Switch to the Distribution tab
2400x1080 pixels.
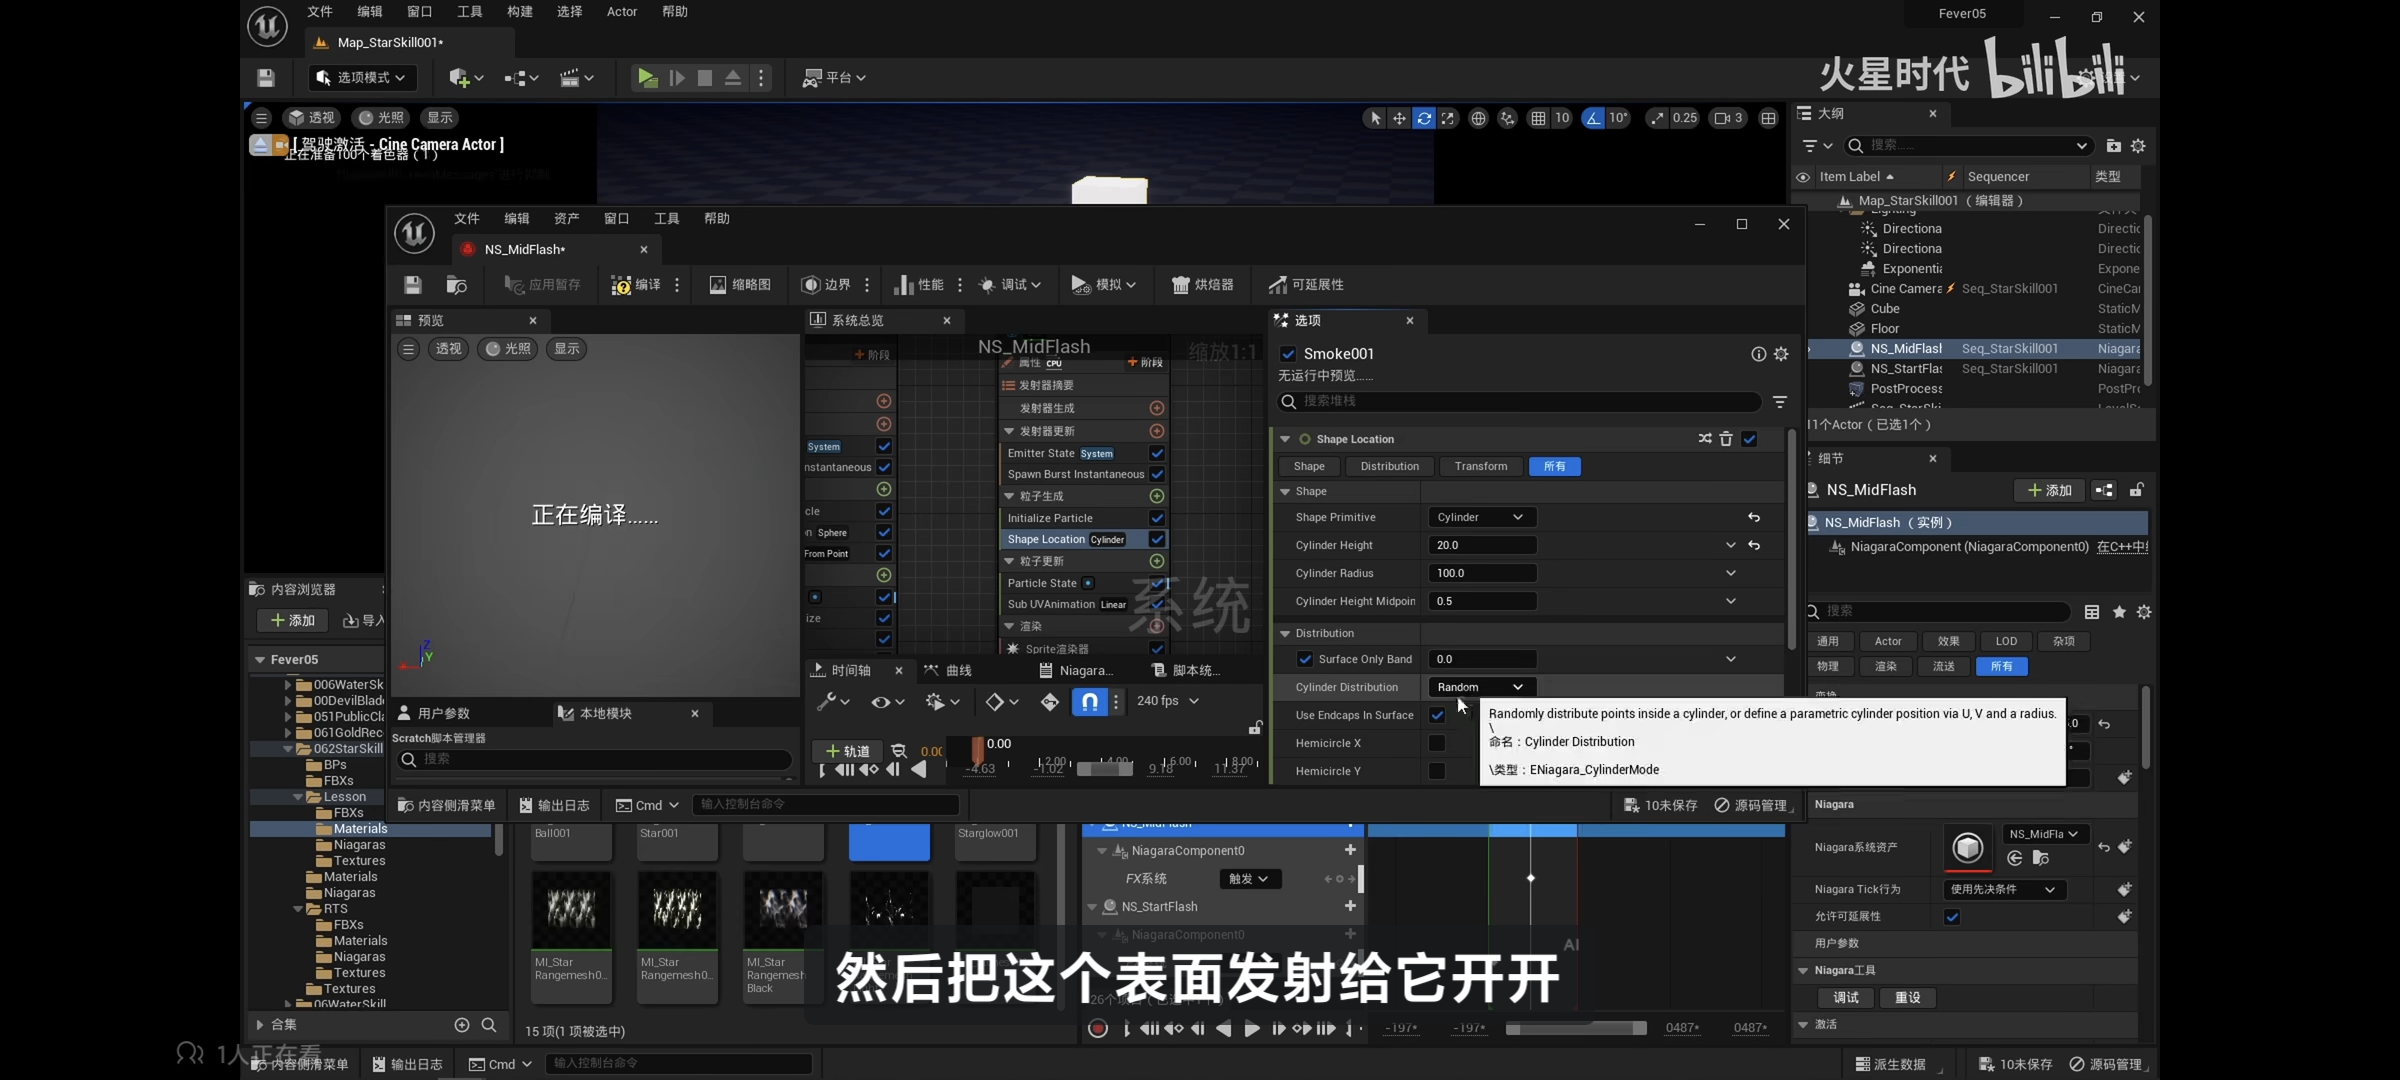(1389, 466)
